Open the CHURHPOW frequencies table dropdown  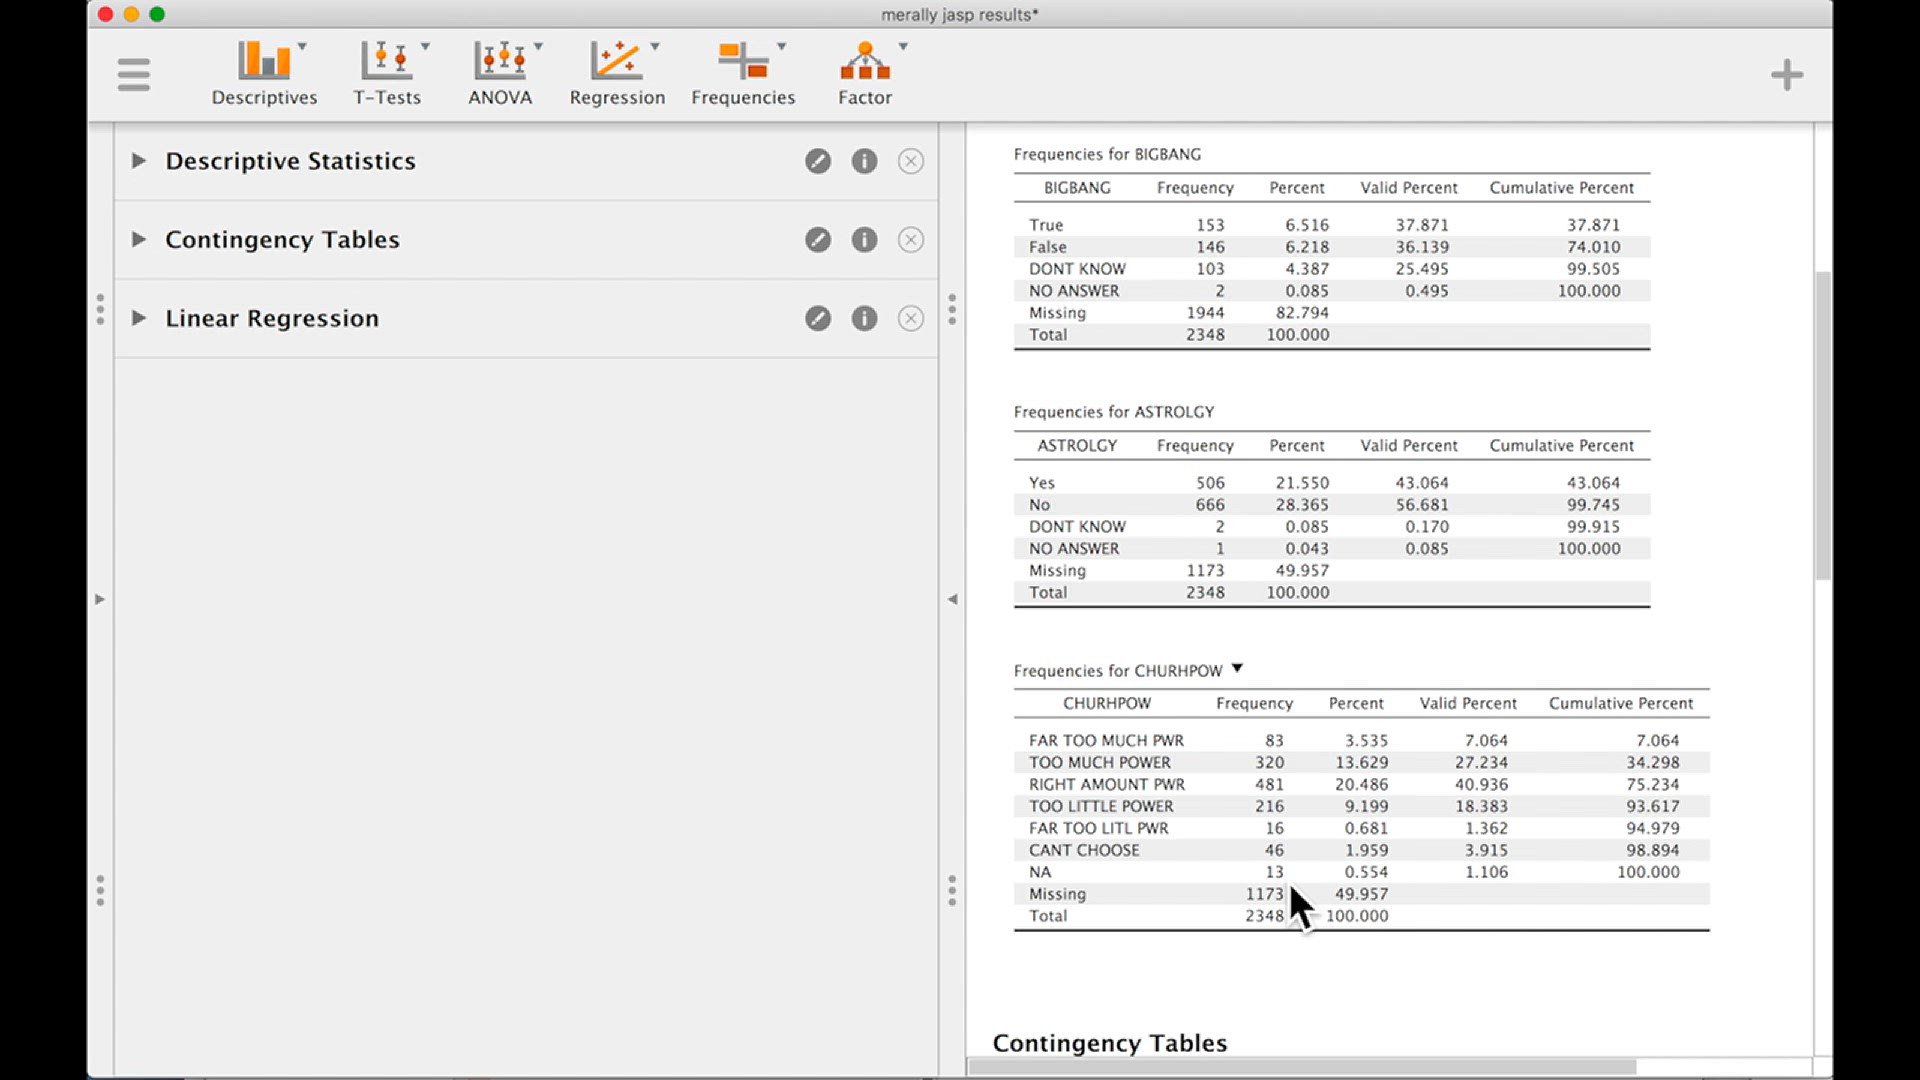(x=1237, y=669)
